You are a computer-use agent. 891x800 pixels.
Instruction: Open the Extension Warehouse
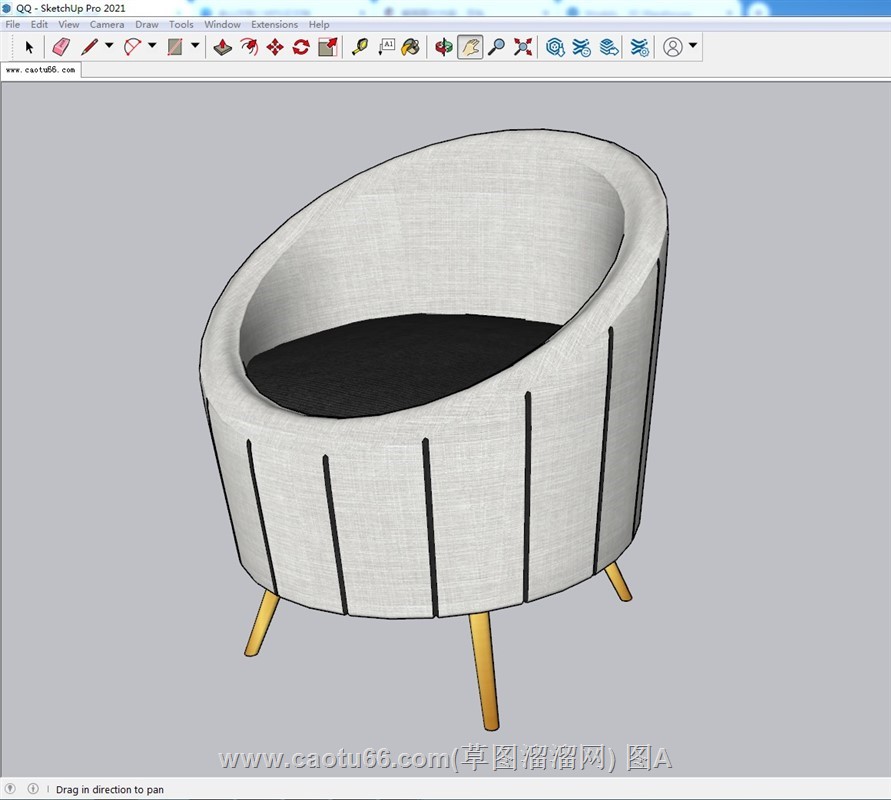pos(581,47)
